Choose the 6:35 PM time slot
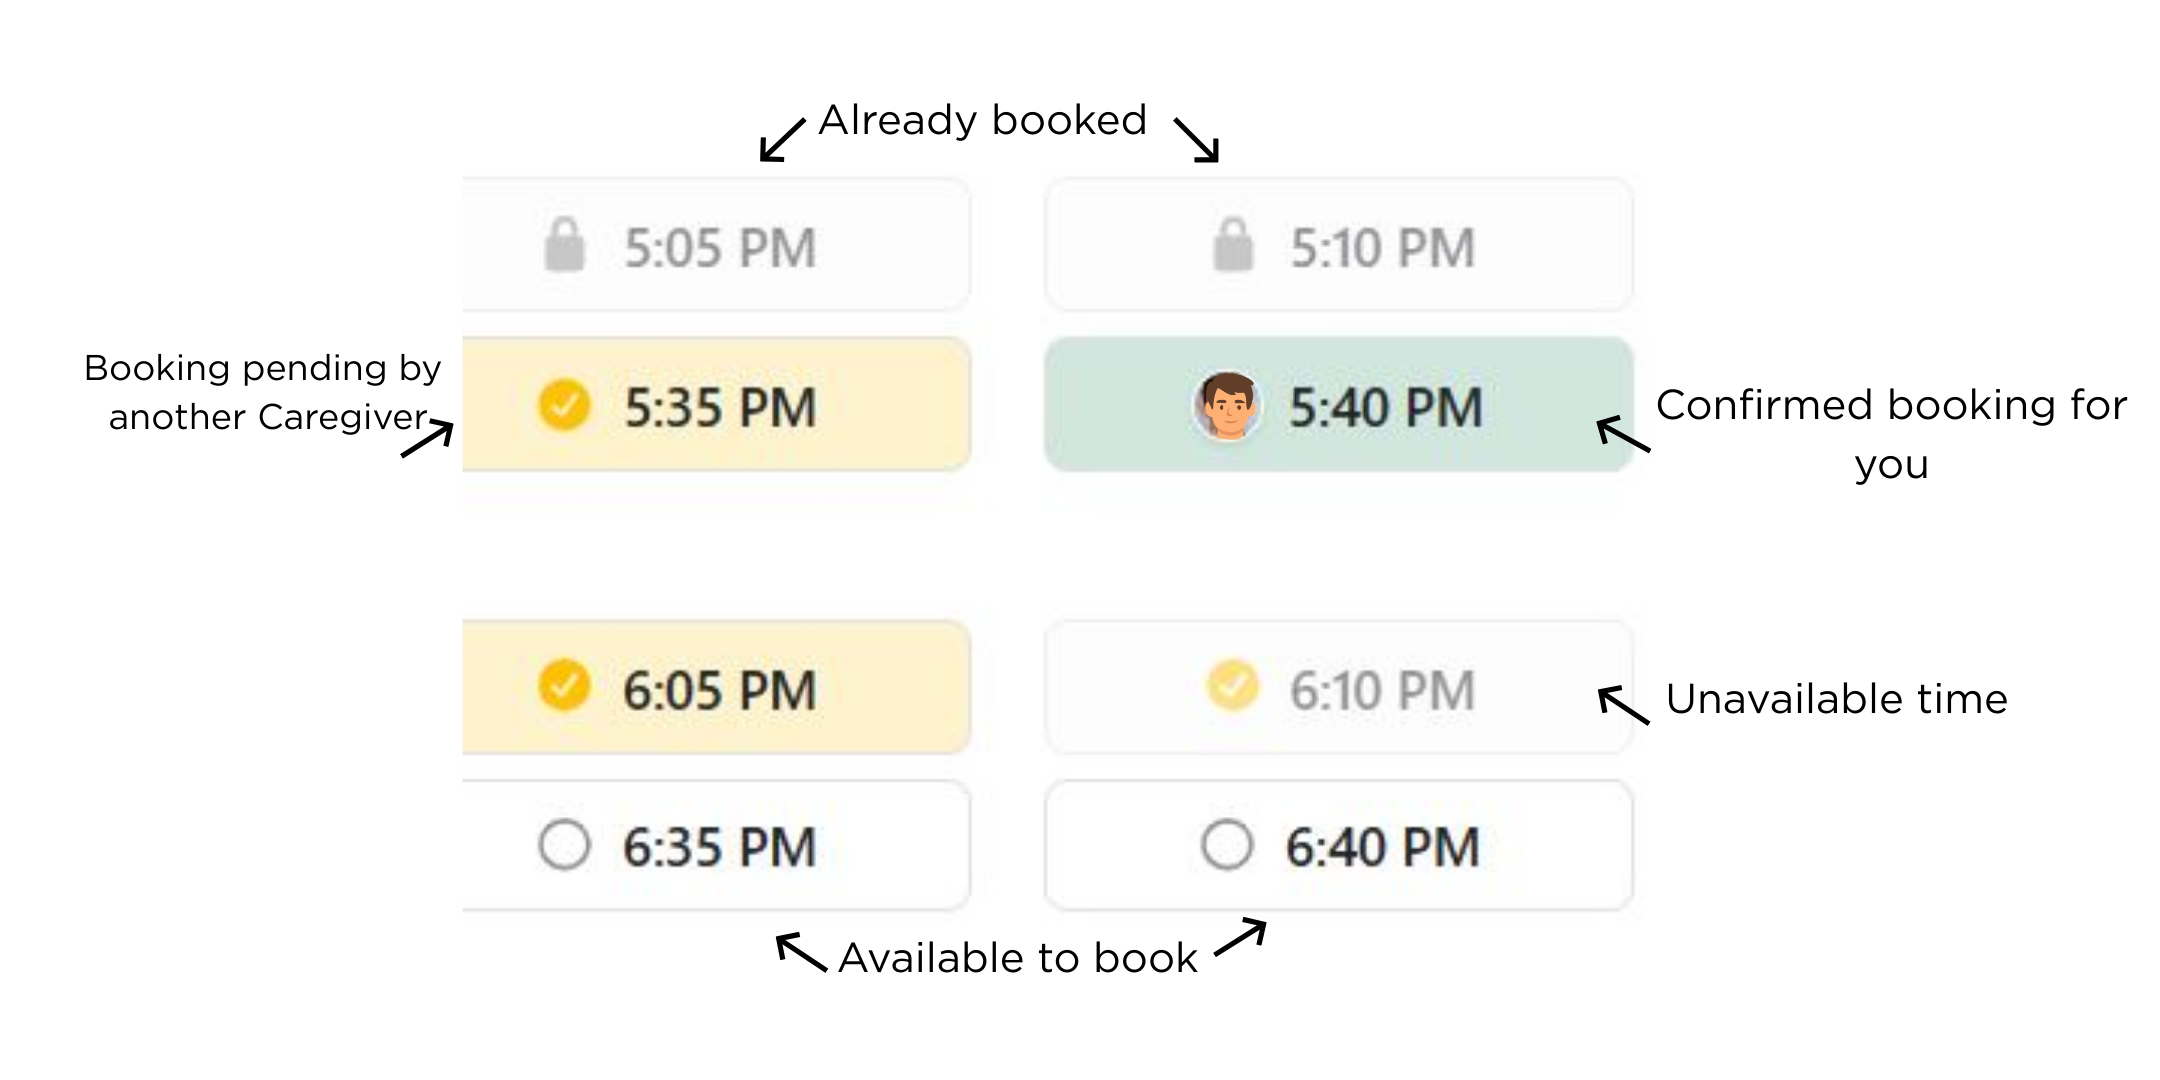Viewport: 2160px width, 1080px height. [x=716, y=846]
